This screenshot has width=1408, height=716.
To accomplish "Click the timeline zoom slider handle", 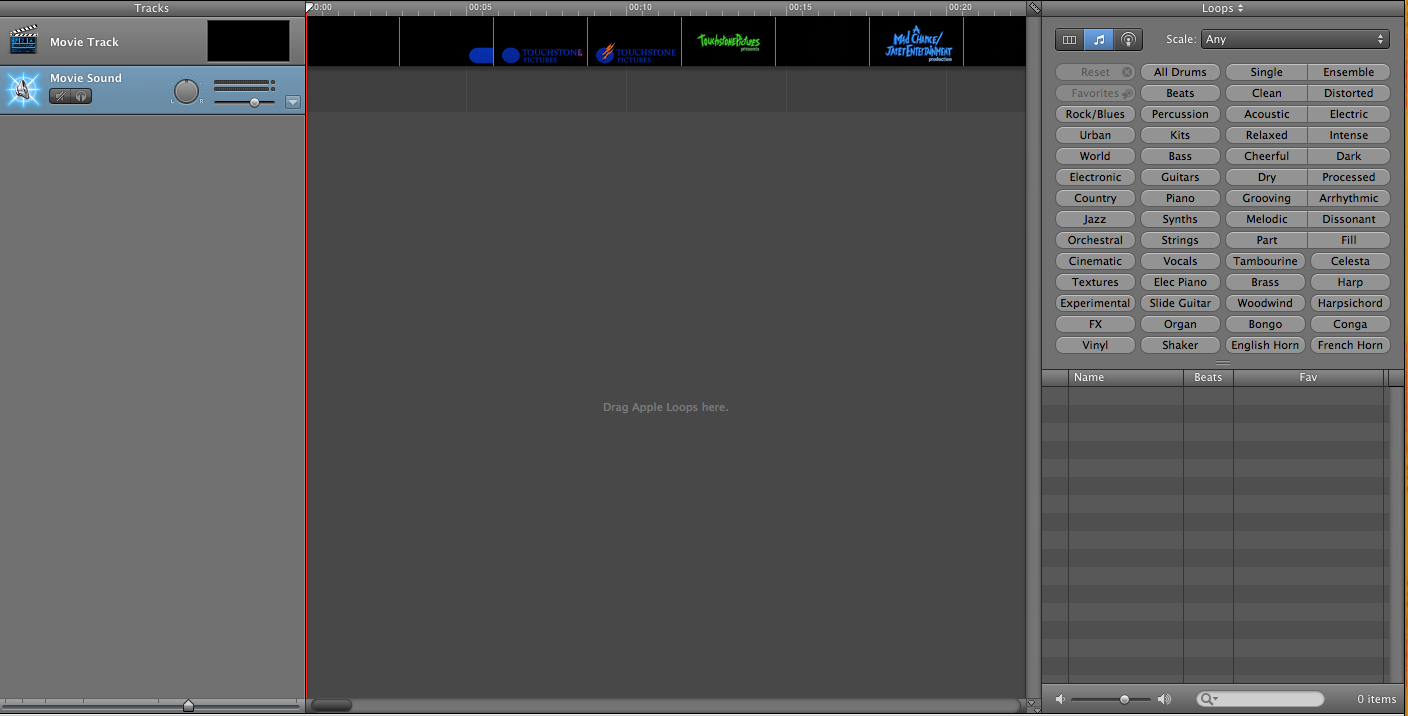I will pyautogui.click(x=188, y=705).
